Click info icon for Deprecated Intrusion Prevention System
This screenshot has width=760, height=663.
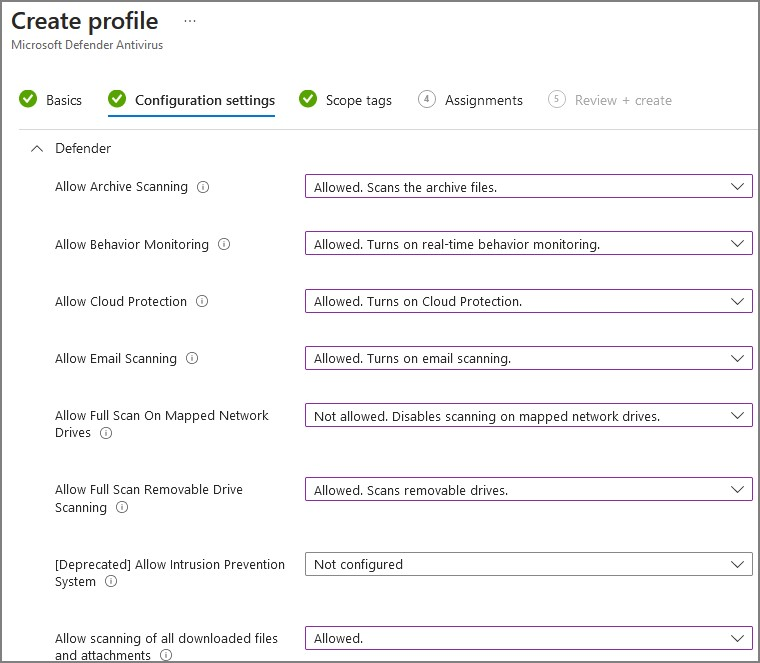click(111, 582)
